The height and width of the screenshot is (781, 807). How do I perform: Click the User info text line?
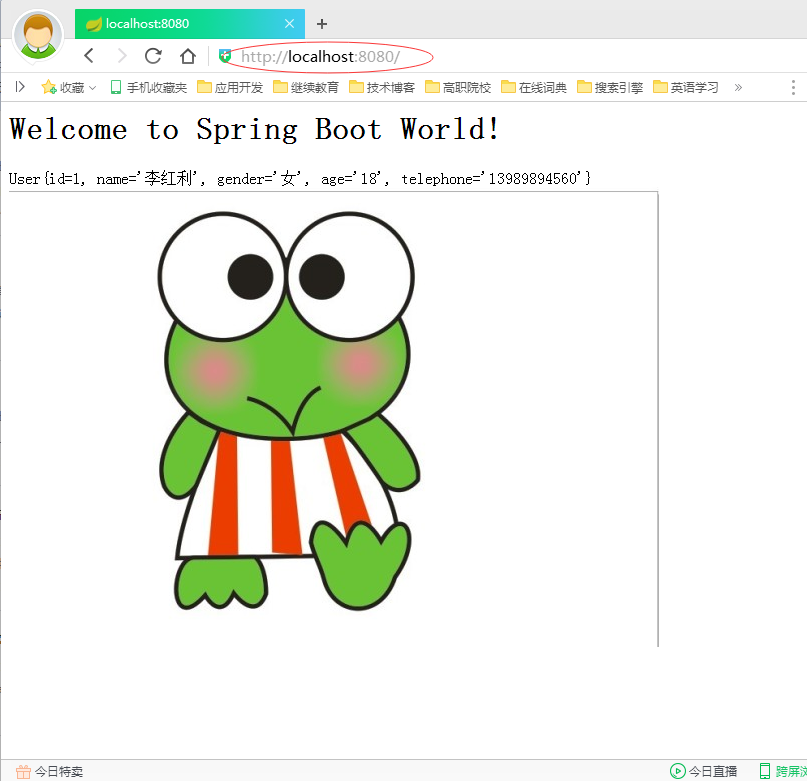[300, 178]
